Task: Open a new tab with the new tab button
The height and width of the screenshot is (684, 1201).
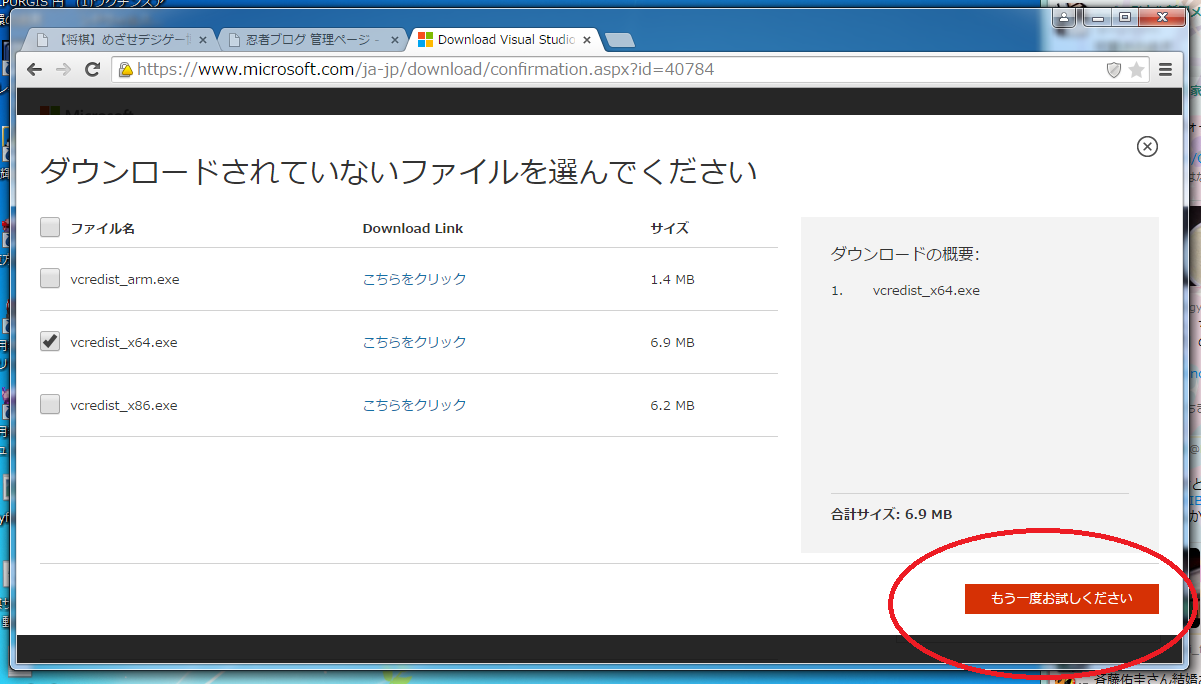Action: coord(619,40)
